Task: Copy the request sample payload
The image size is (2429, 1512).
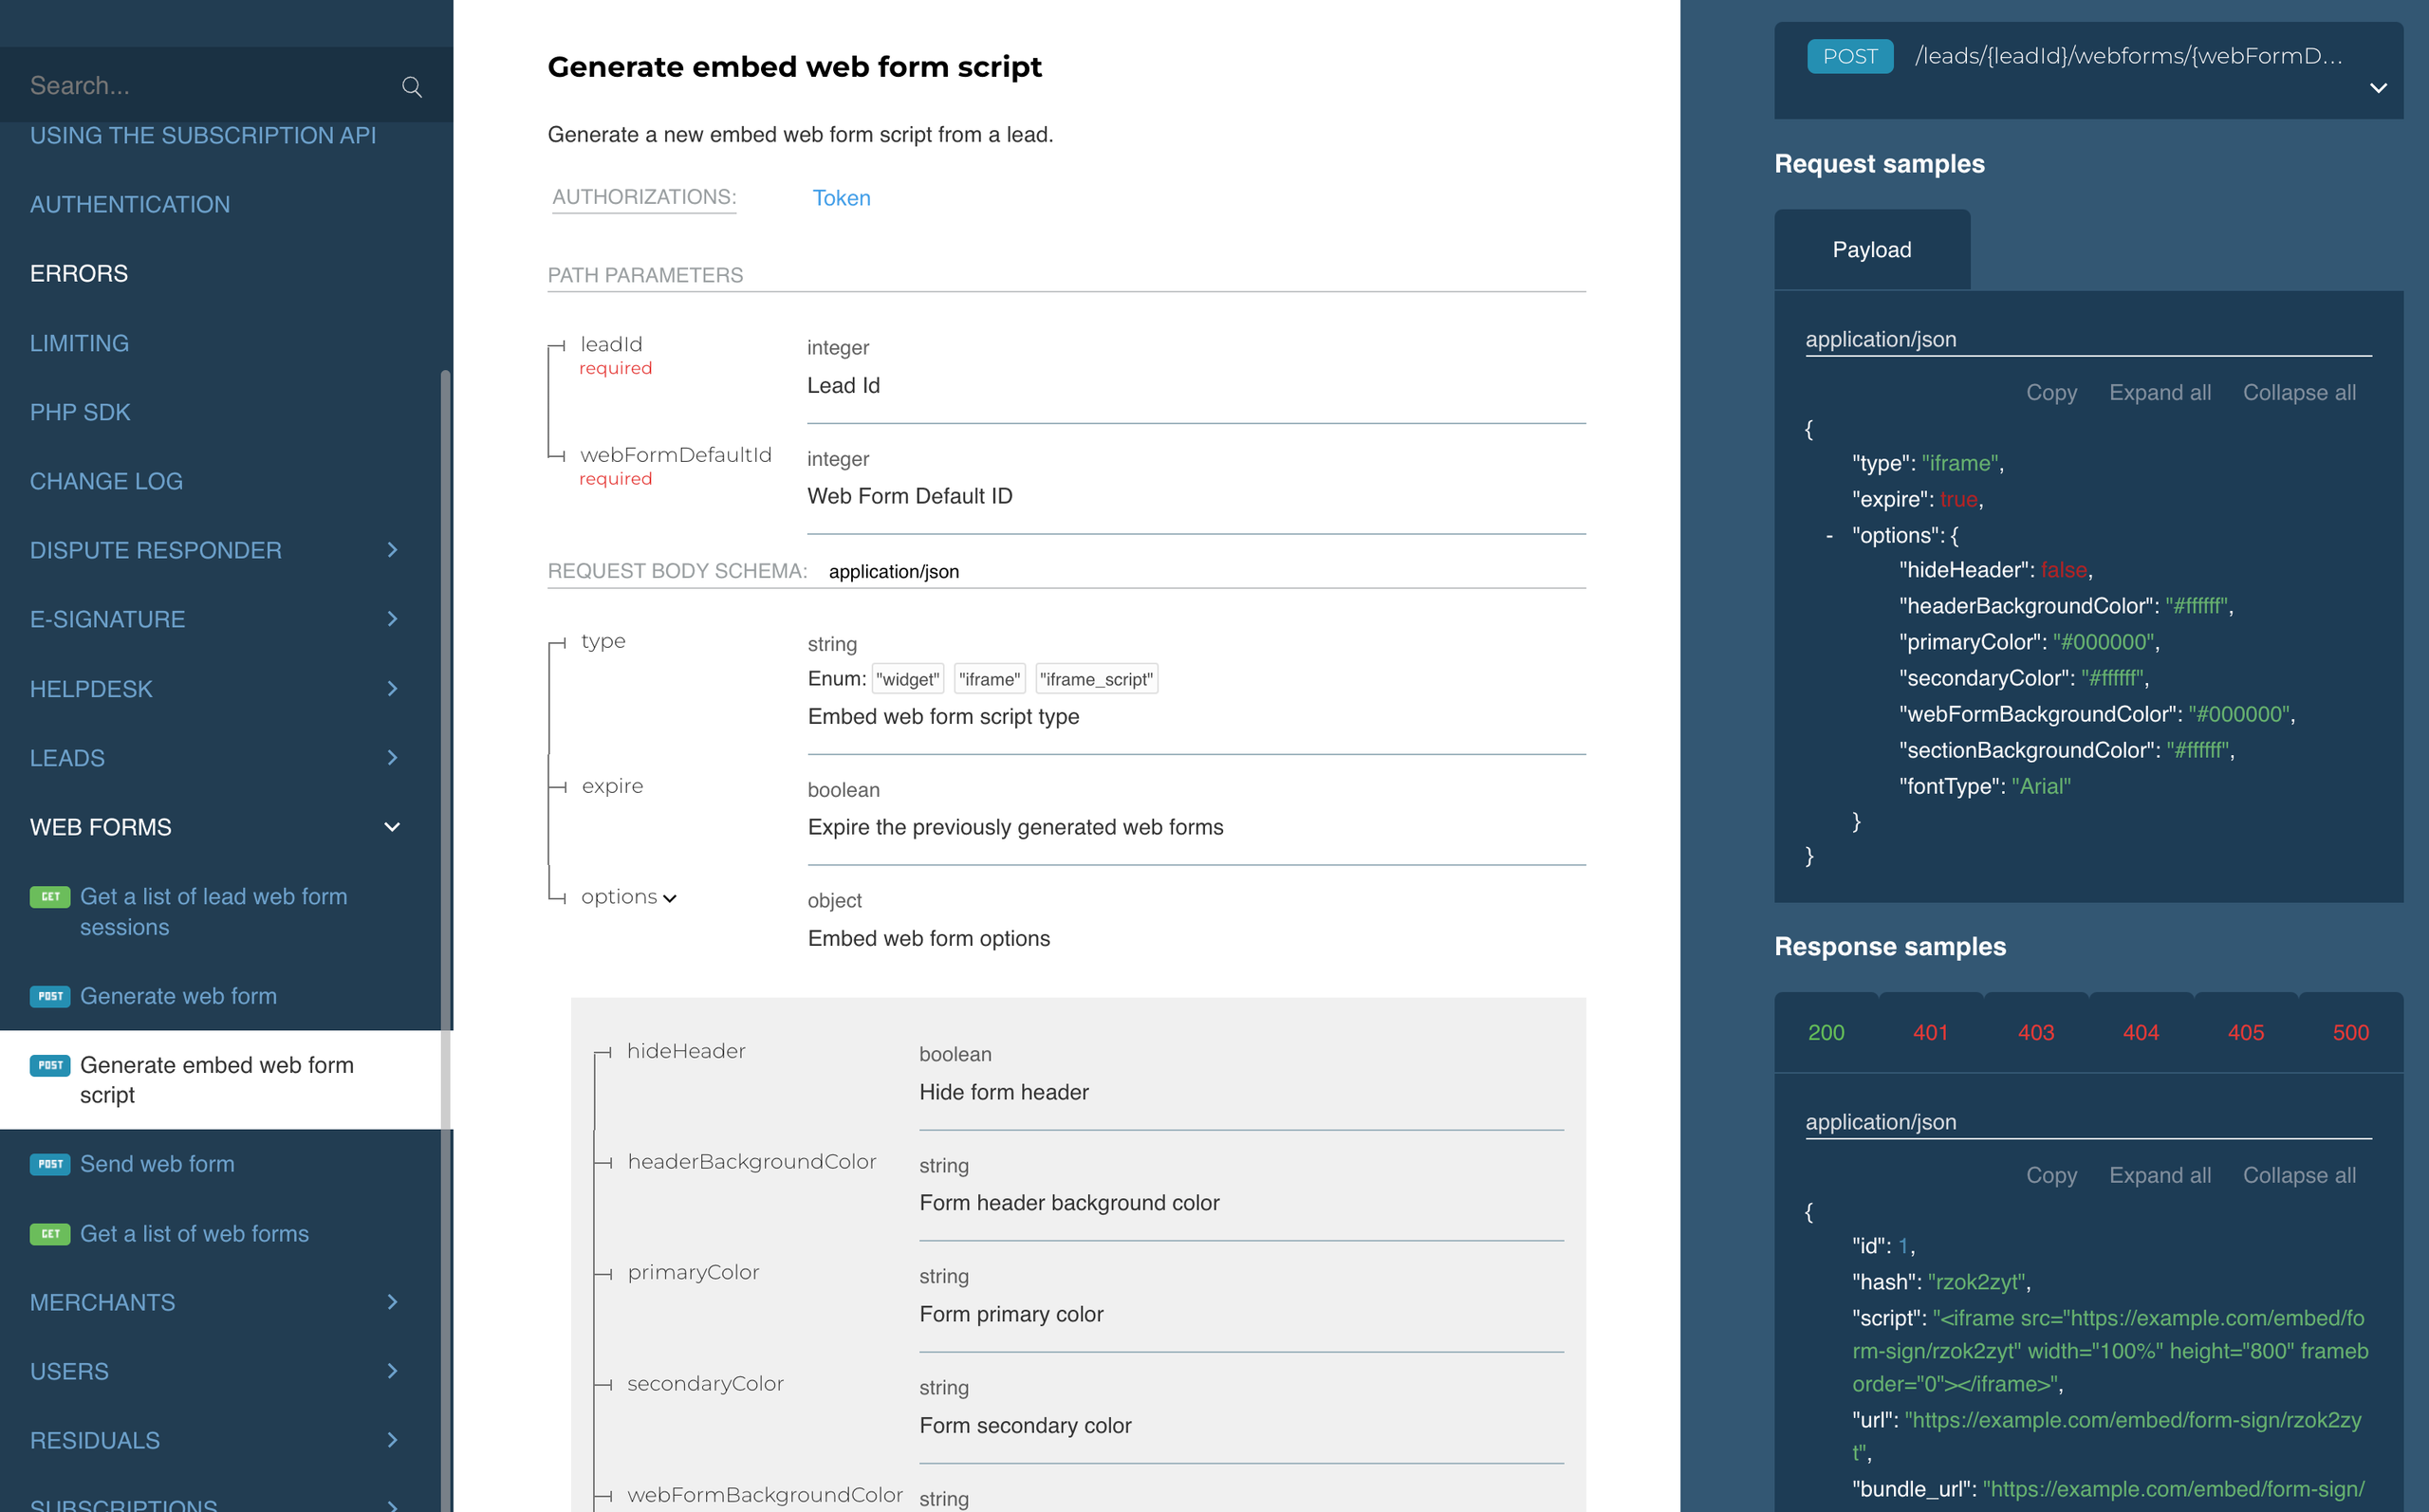Action: click(x=2050, y=393)
